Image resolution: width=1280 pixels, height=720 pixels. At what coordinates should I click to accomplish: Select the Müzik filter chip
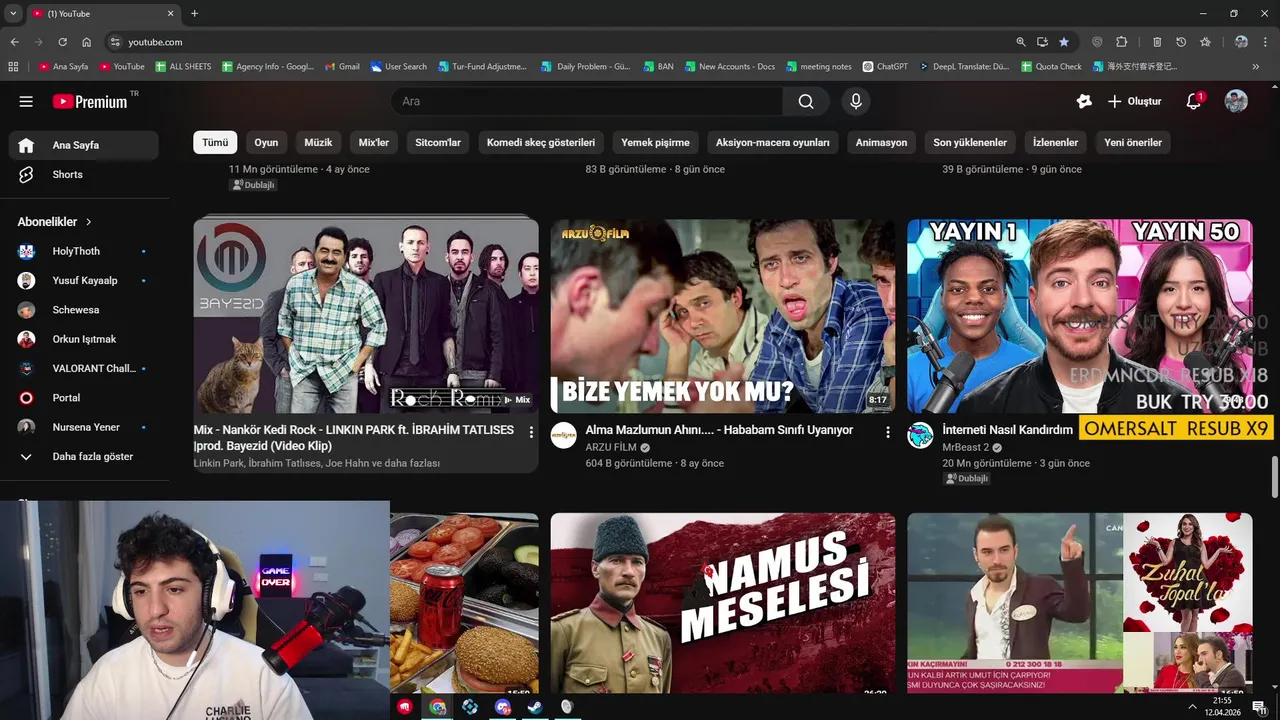tap(318, 142)
